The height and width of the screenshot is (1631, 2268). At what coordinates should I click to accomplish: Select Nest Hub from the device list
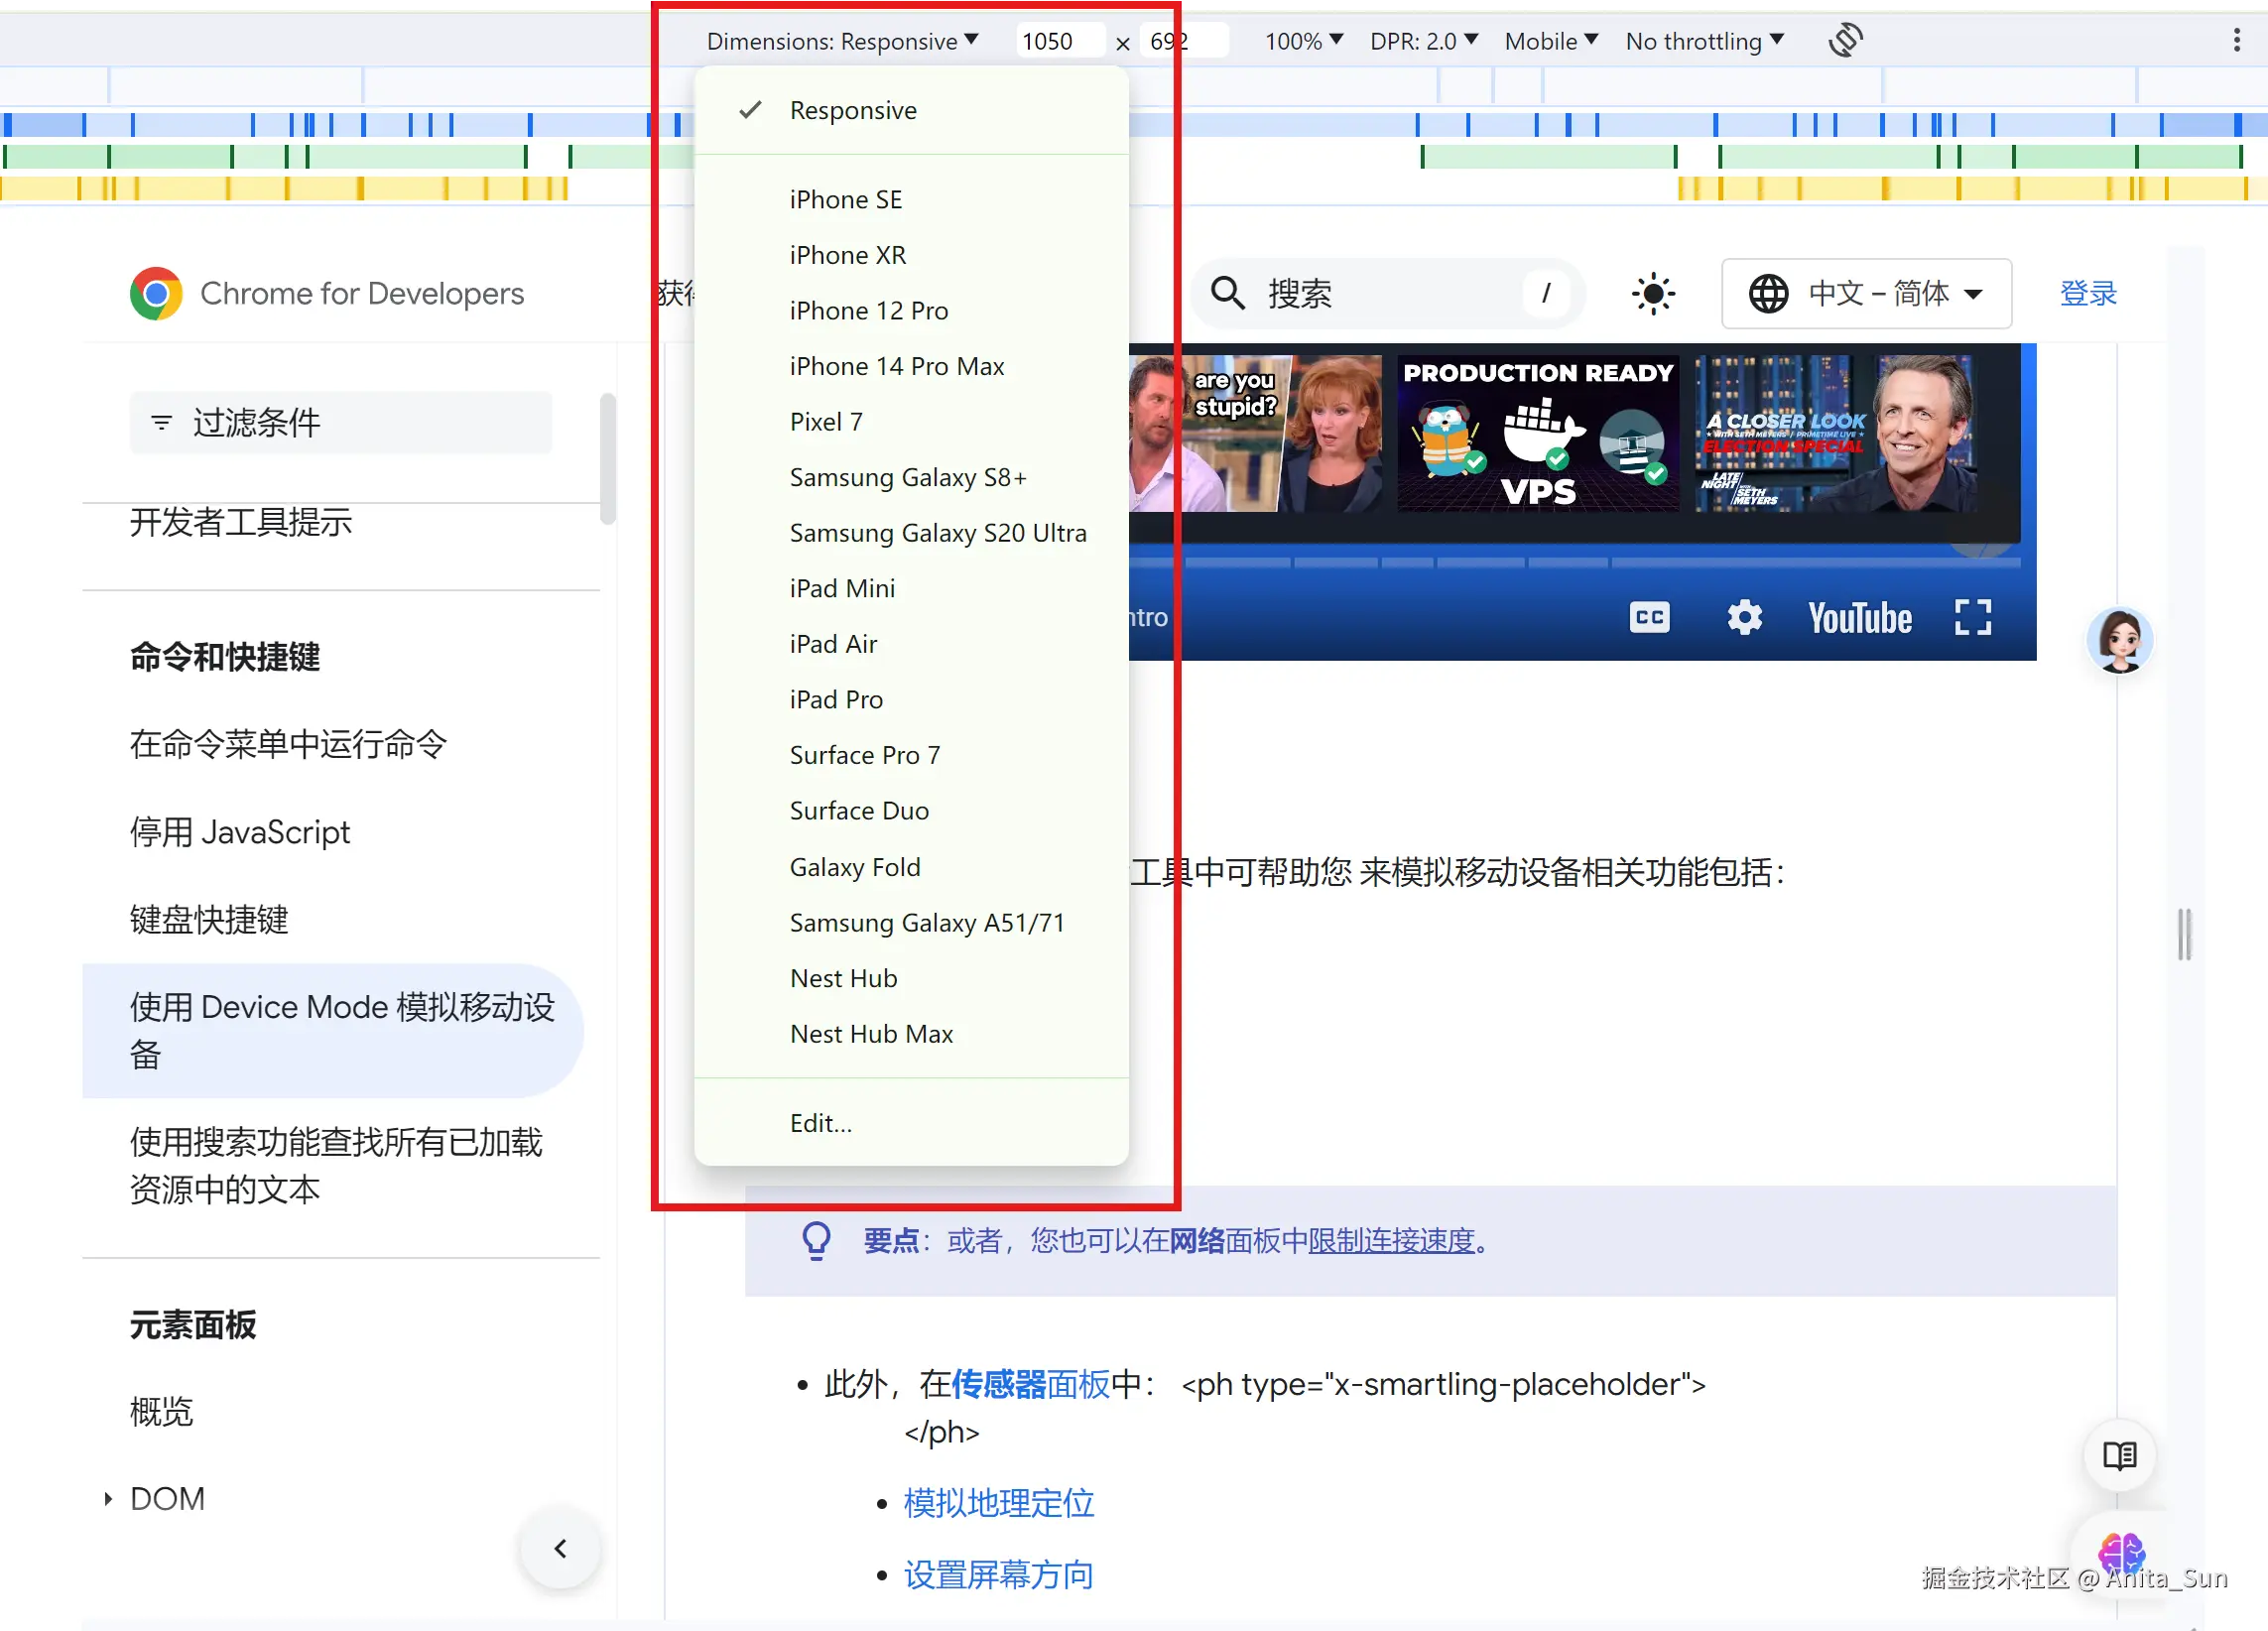(x=911, y=978)
